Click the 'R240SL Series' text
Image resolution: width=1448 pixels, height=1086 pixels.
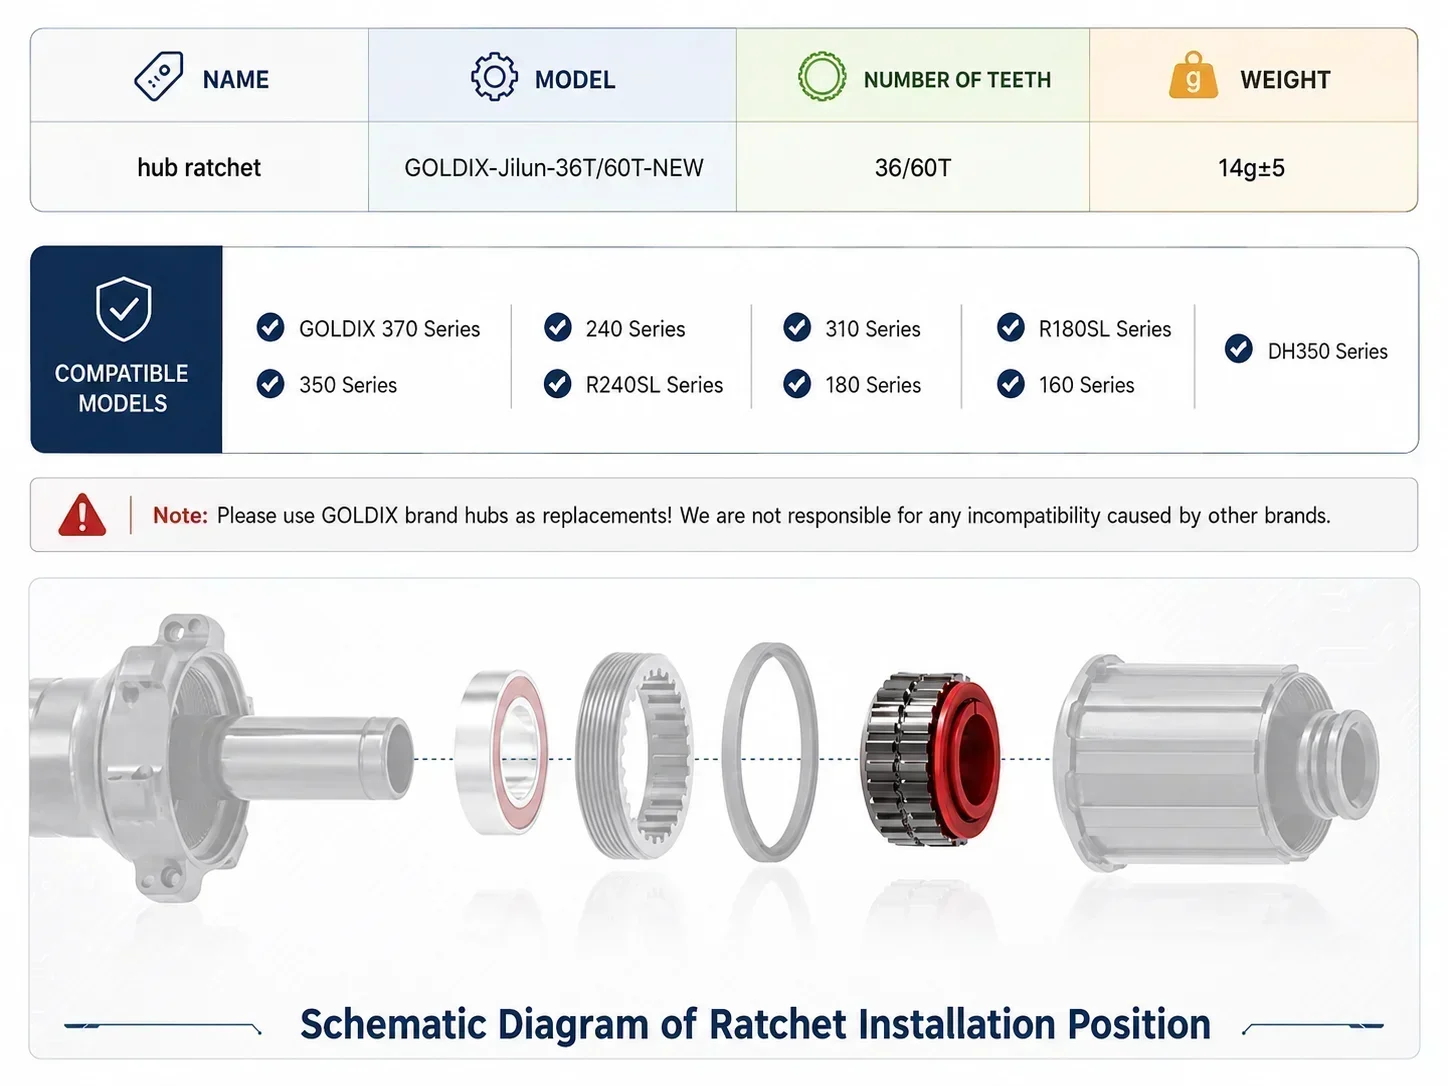coord(654,385)
